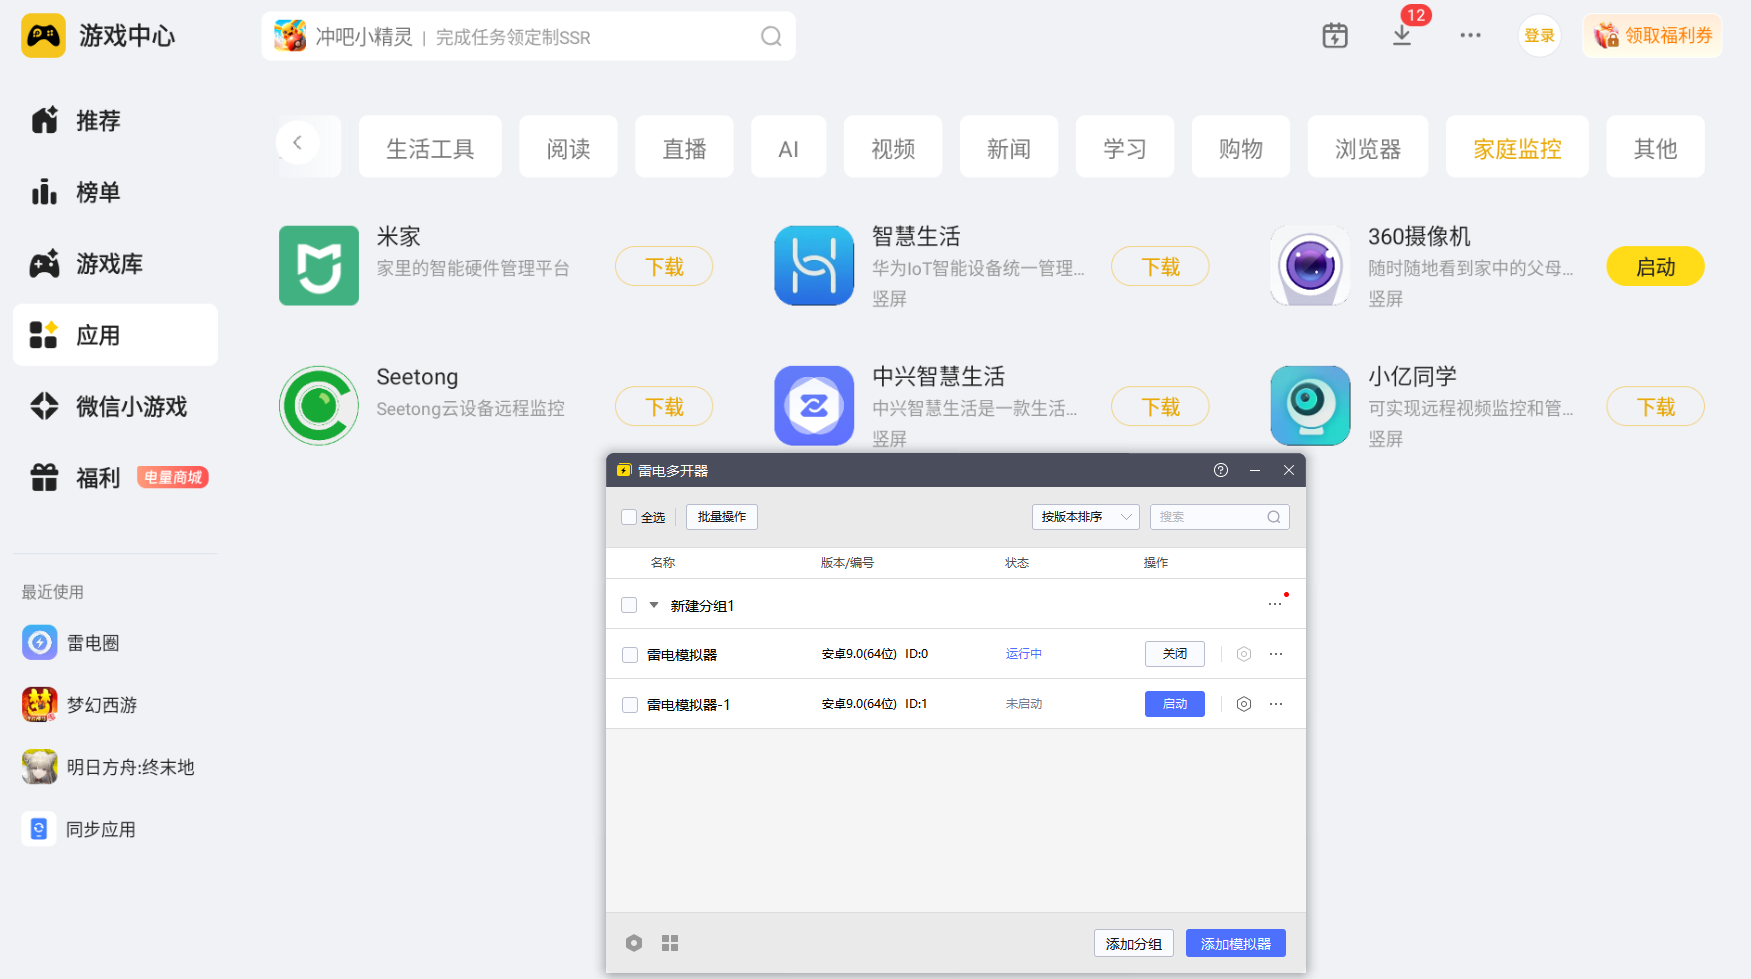The width and height of the screenshot is (1751, 979).
Task: Switch to 新闻 category tab
Action: pos(1009,147)
